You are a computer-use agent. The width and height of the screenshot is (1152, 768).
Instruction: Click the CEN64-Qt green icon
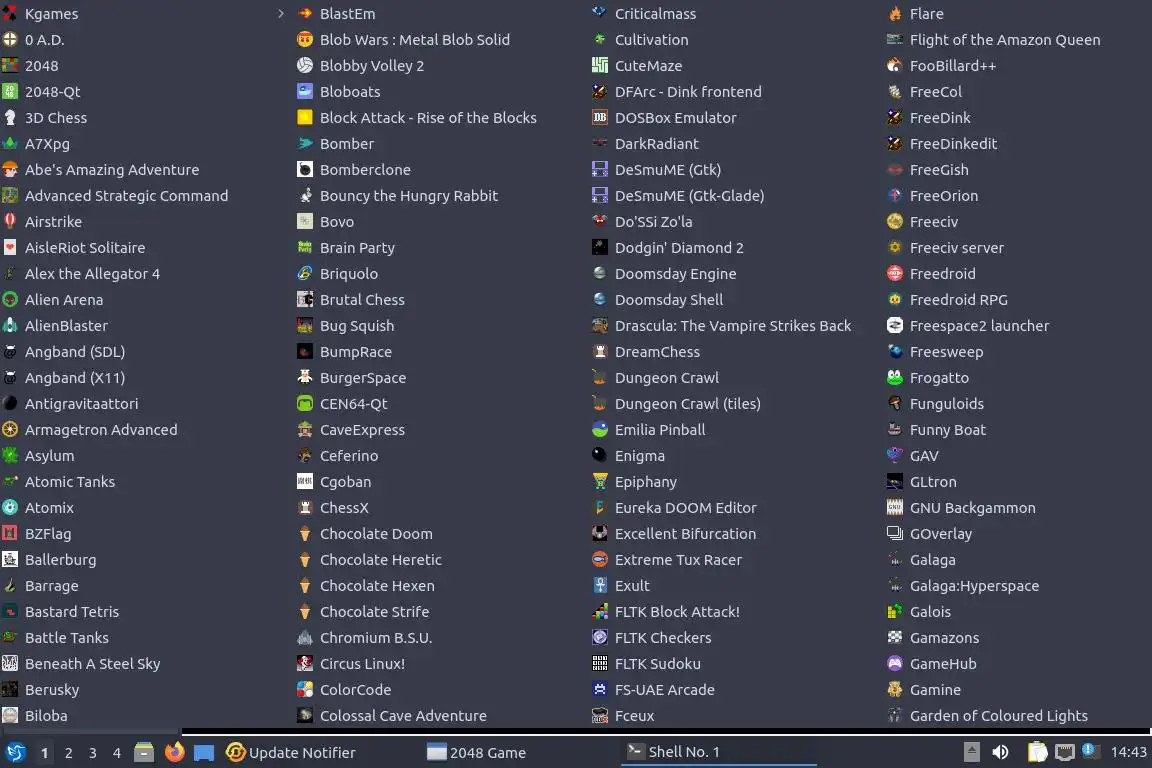point(305,403)
